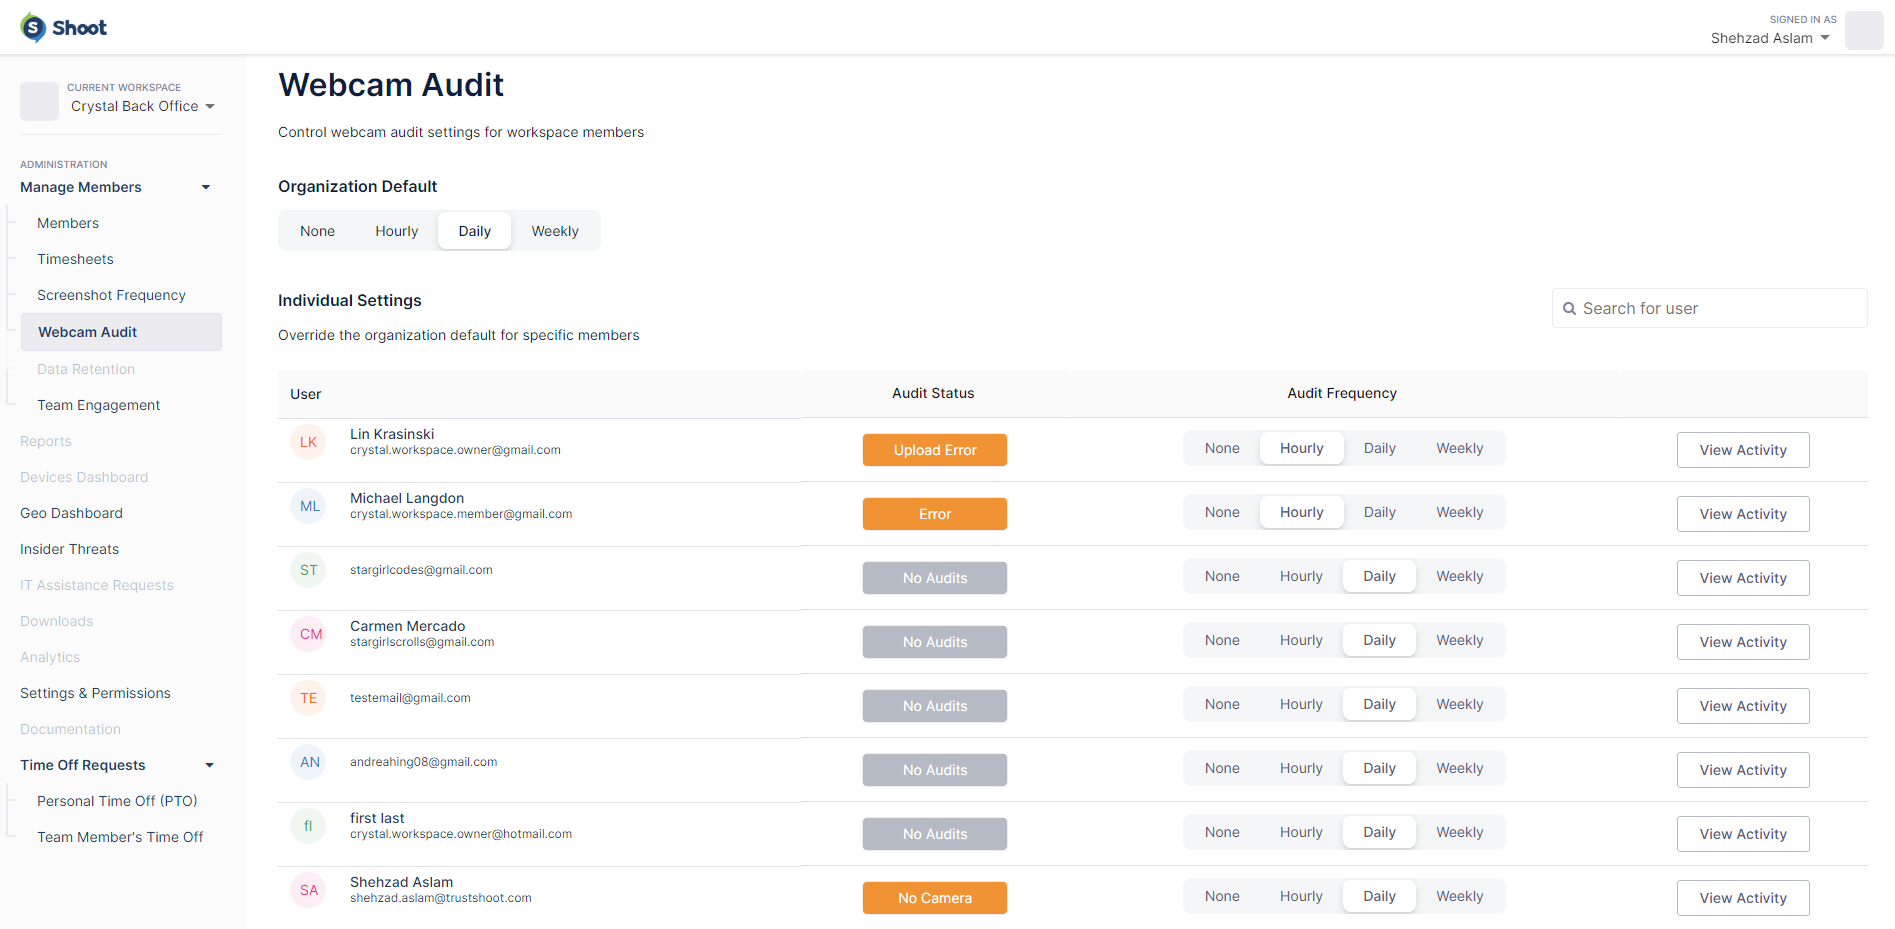
Task: Click Upload Error status for Lin Krasinski
Action: point(934,450)
